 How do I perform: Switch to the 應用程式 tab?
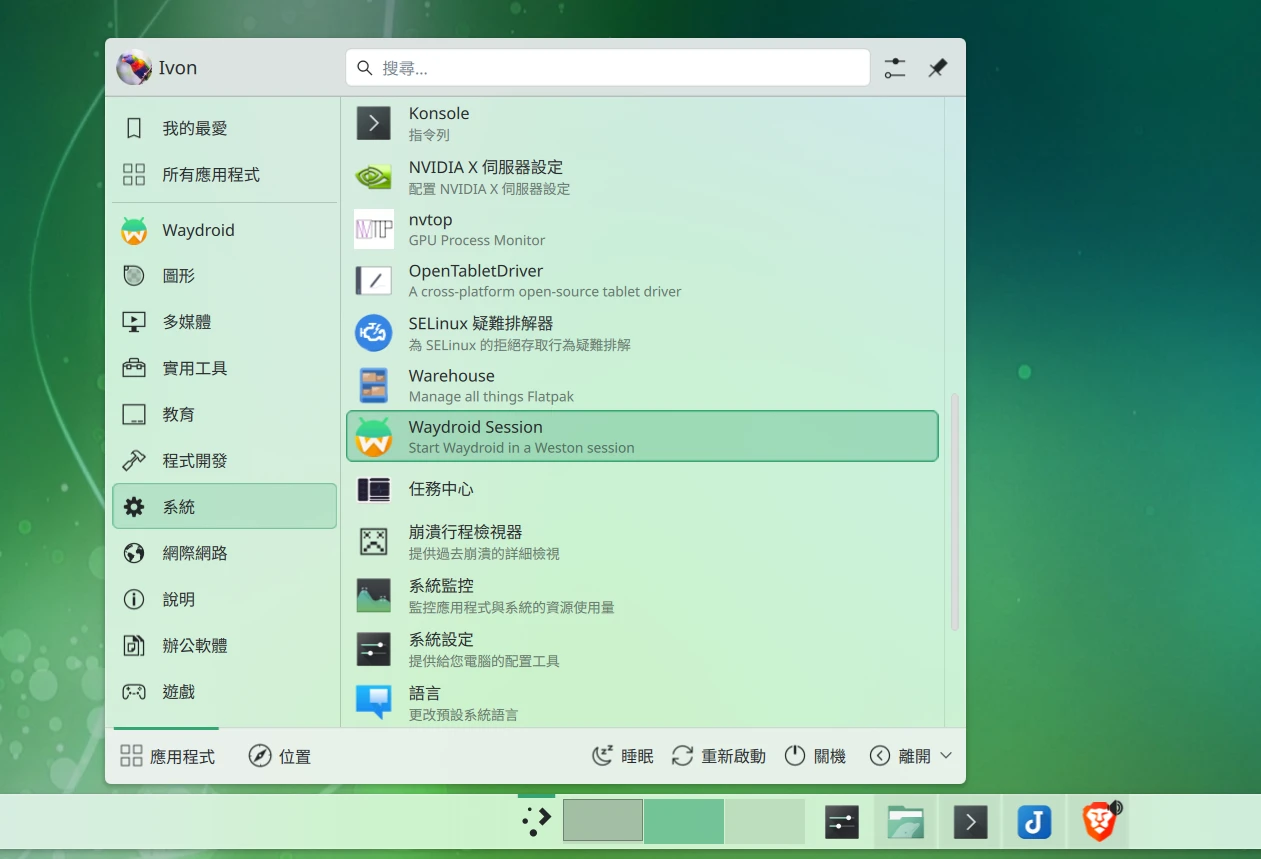167,756
